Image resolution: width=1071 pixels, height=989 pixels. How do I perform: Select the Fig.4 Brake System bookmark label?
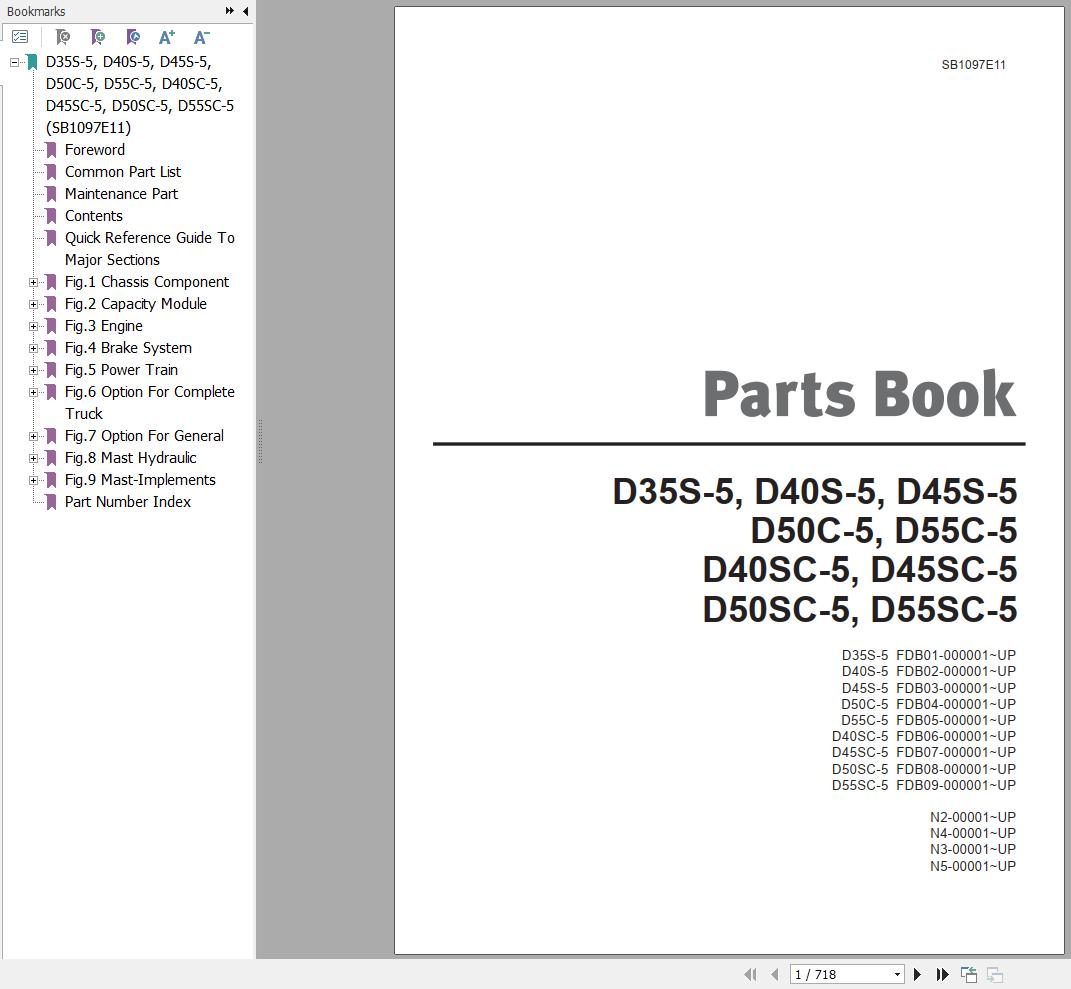coord(128,348)
